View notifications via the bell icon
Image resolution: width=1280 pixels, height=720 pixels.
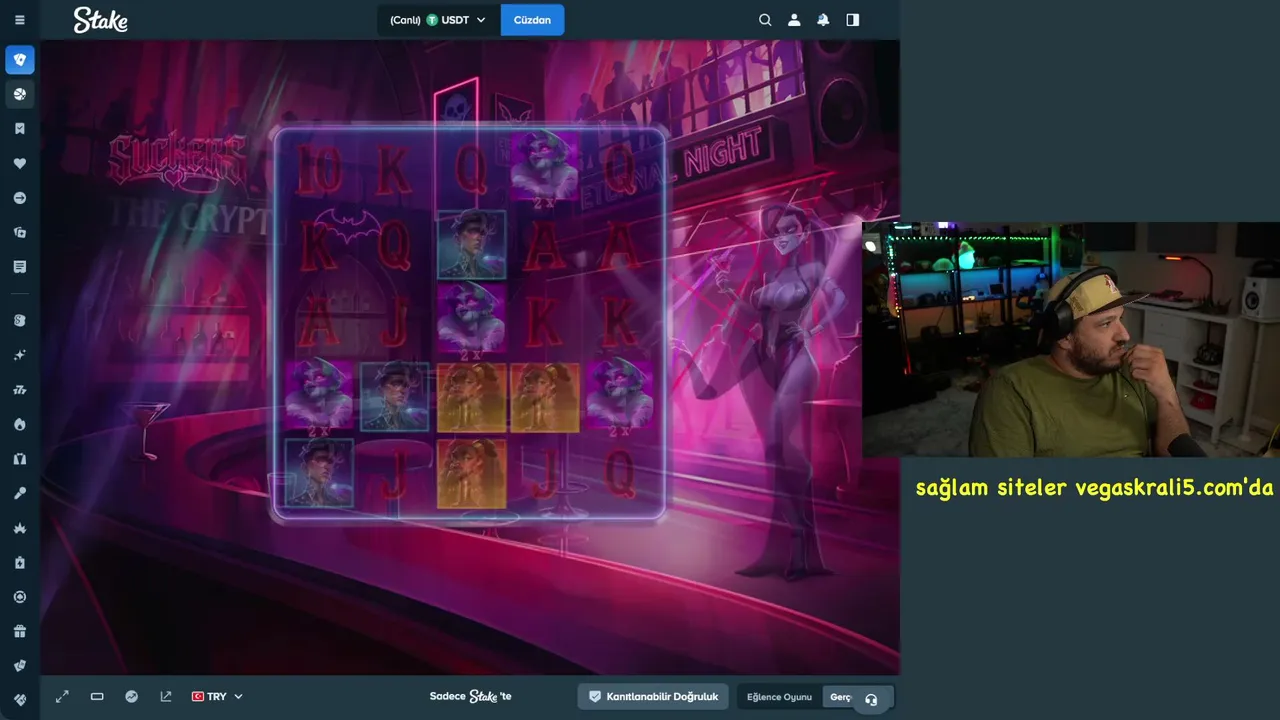pos(823,20)
